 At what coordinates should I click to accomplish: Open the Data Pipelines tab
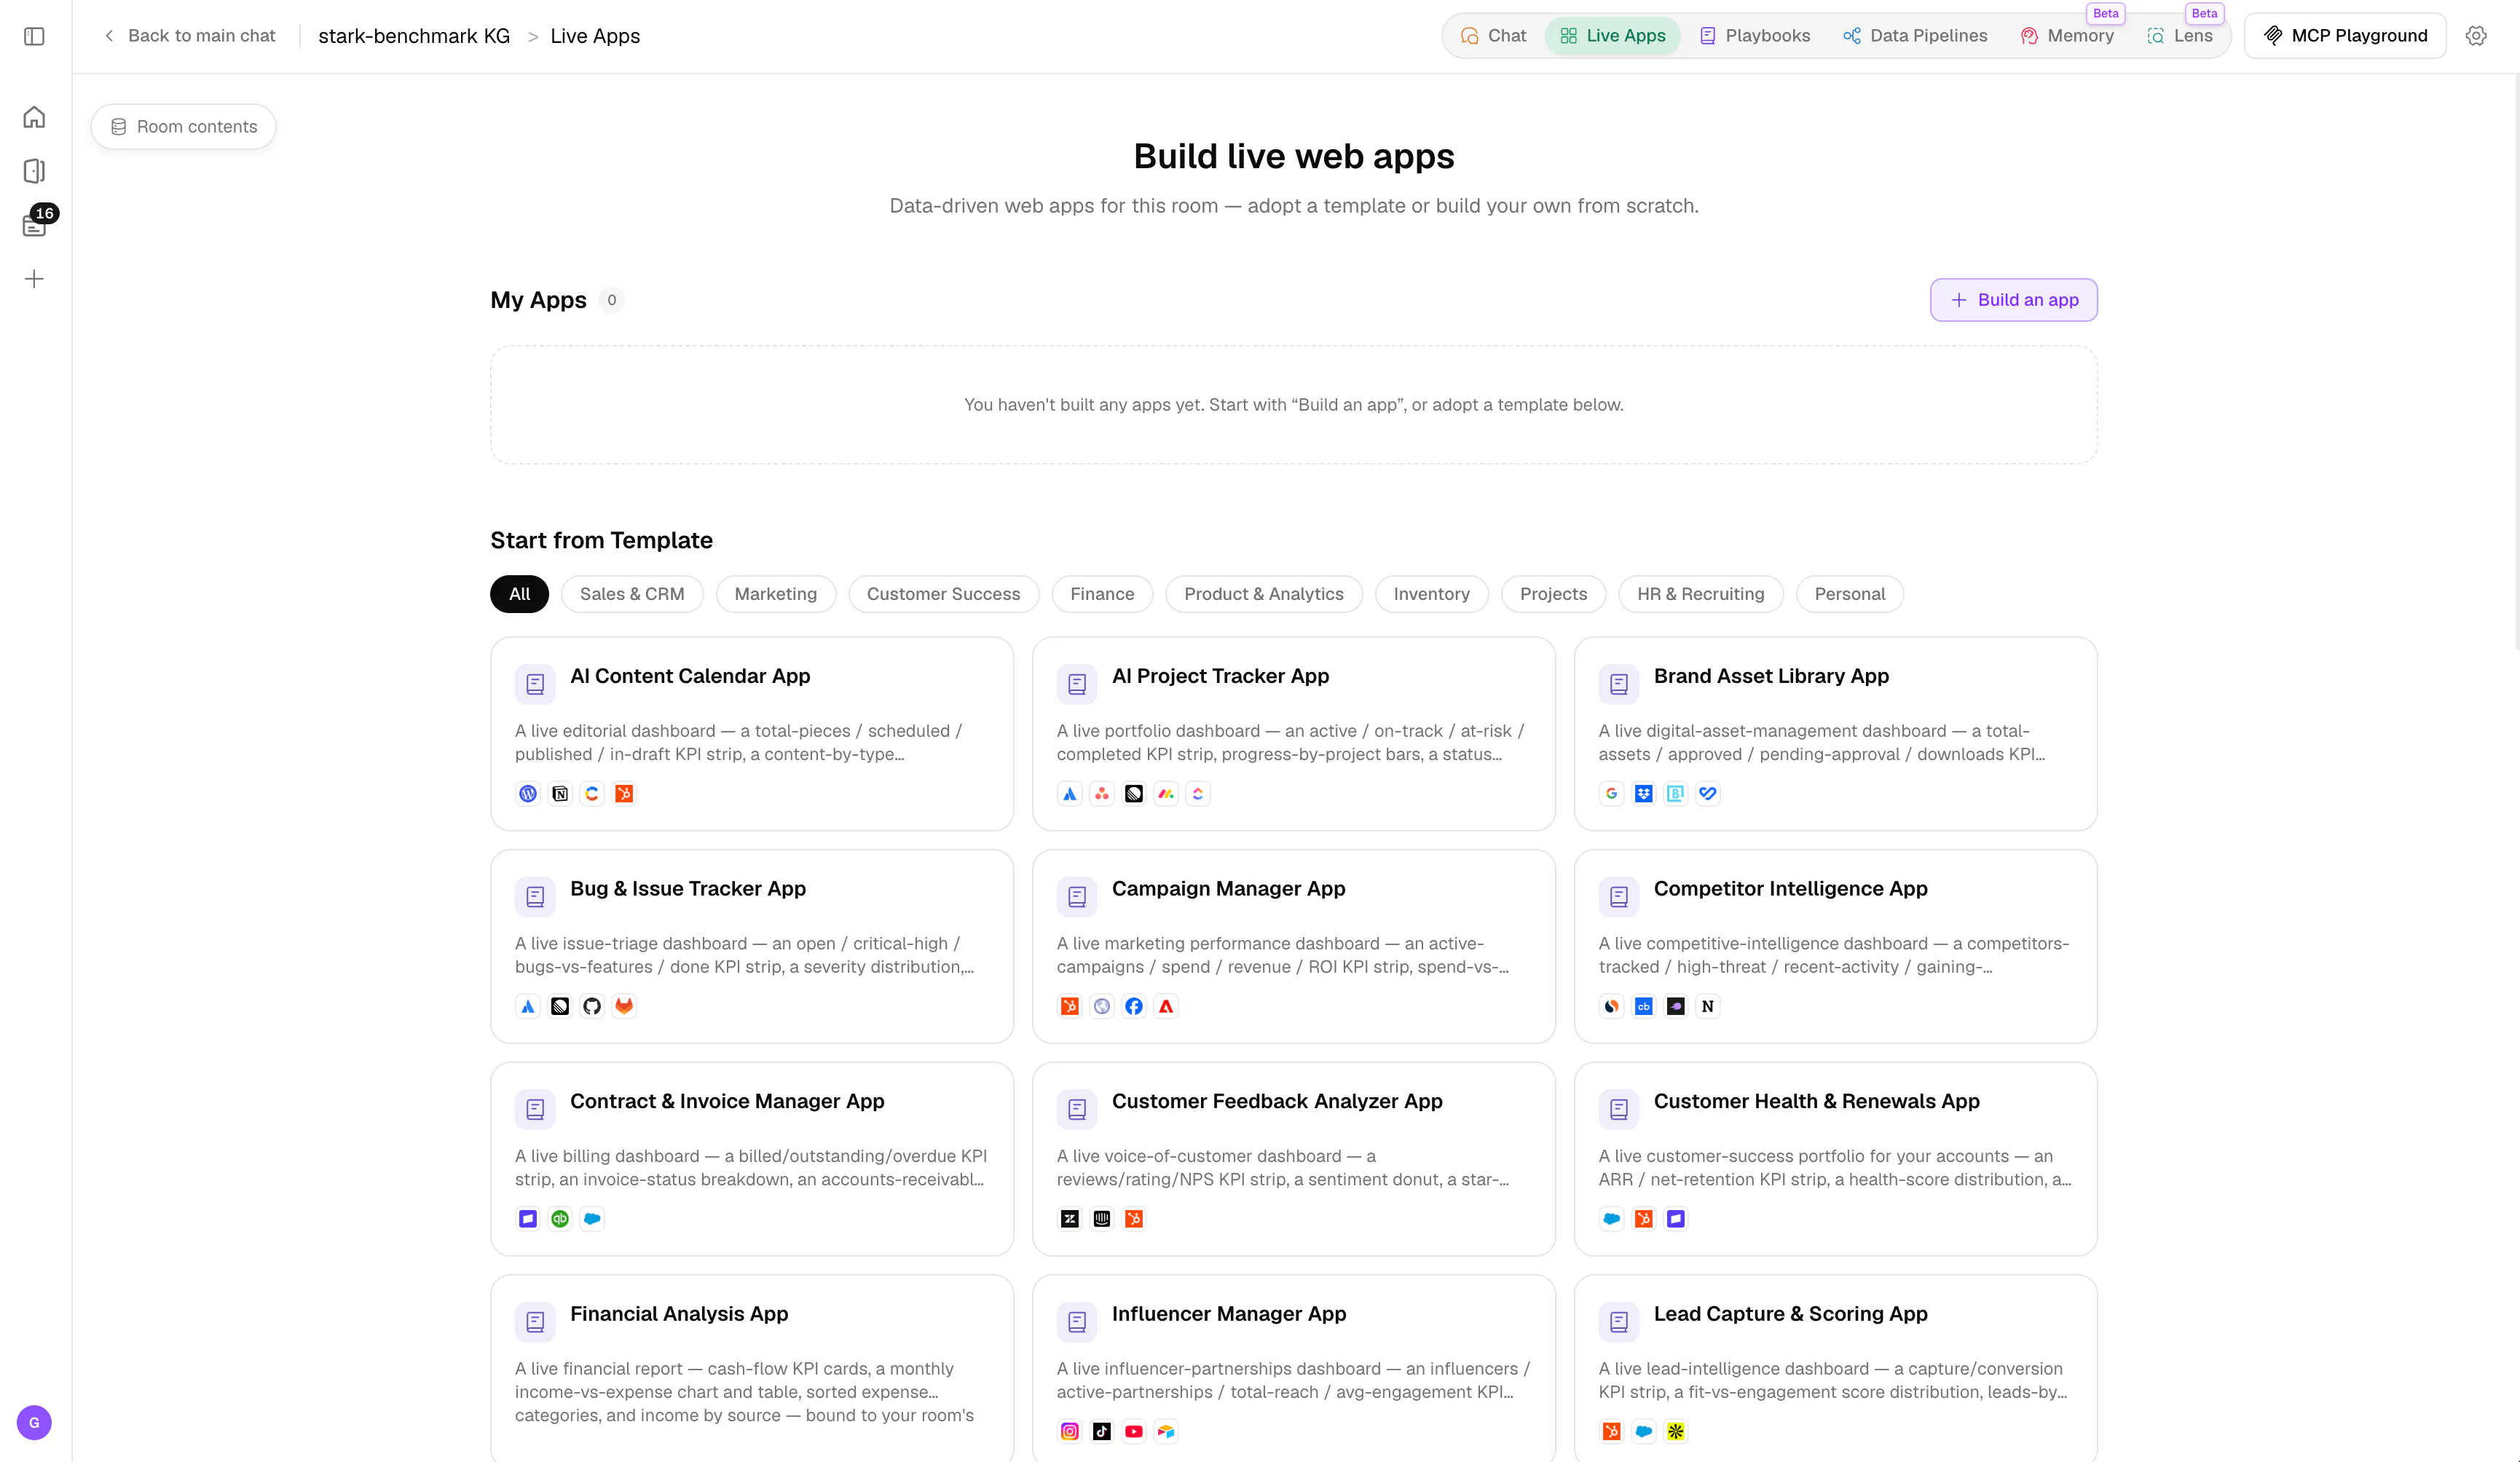pyautogui.click(x=1915, y=36)
